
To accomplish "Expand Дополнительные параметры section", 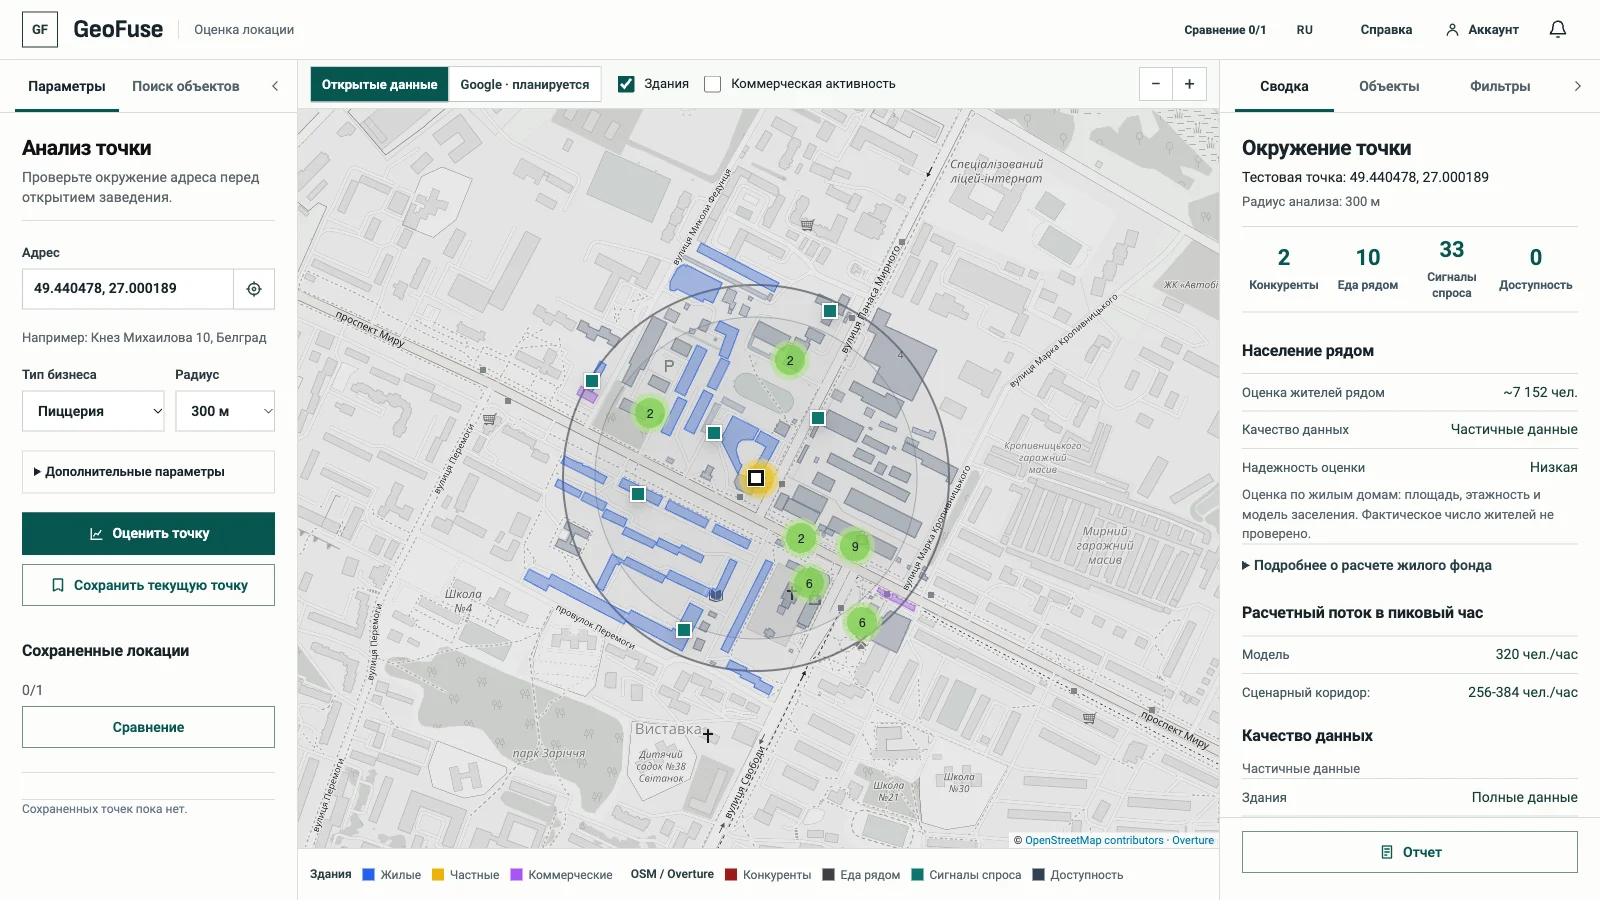I will pos(148,472).
